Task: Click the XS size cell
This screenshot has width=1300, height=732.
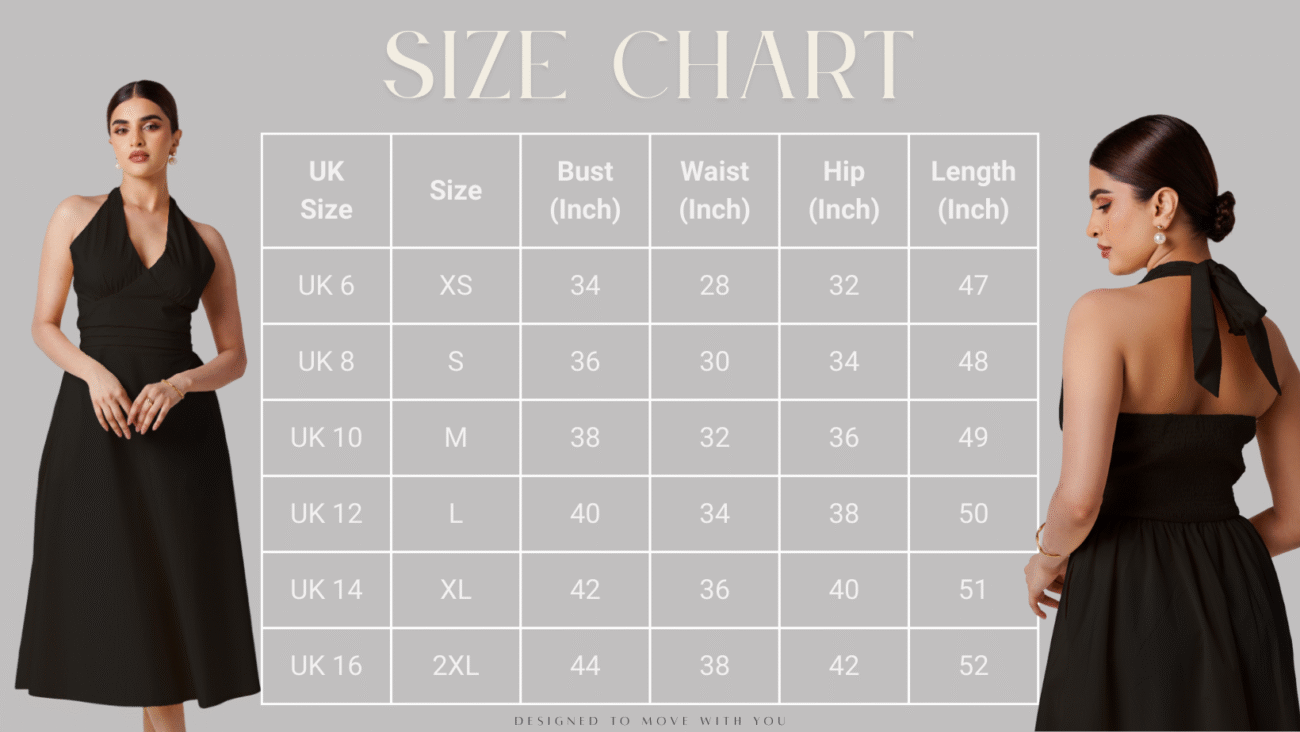Action: [455, 285]
